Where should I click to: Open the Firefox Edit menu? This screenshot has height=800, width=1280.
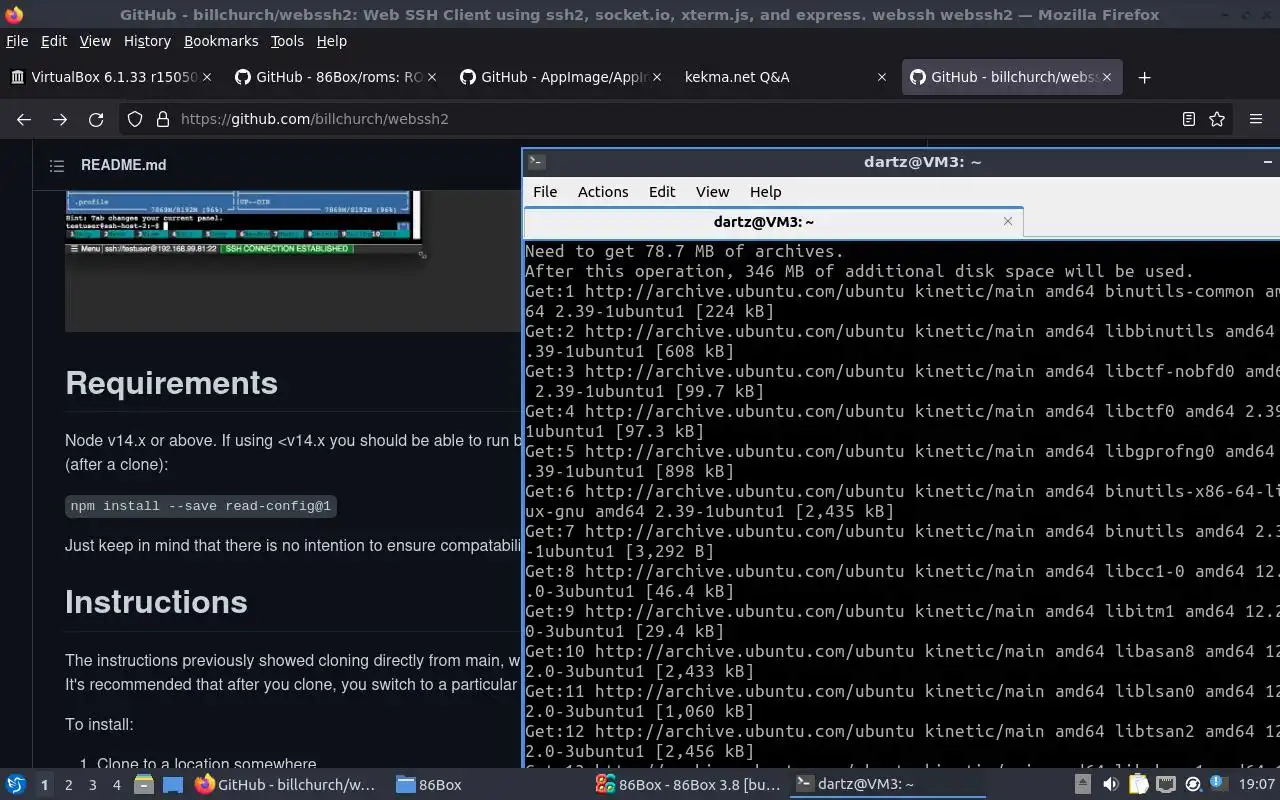tap(54, 41)
